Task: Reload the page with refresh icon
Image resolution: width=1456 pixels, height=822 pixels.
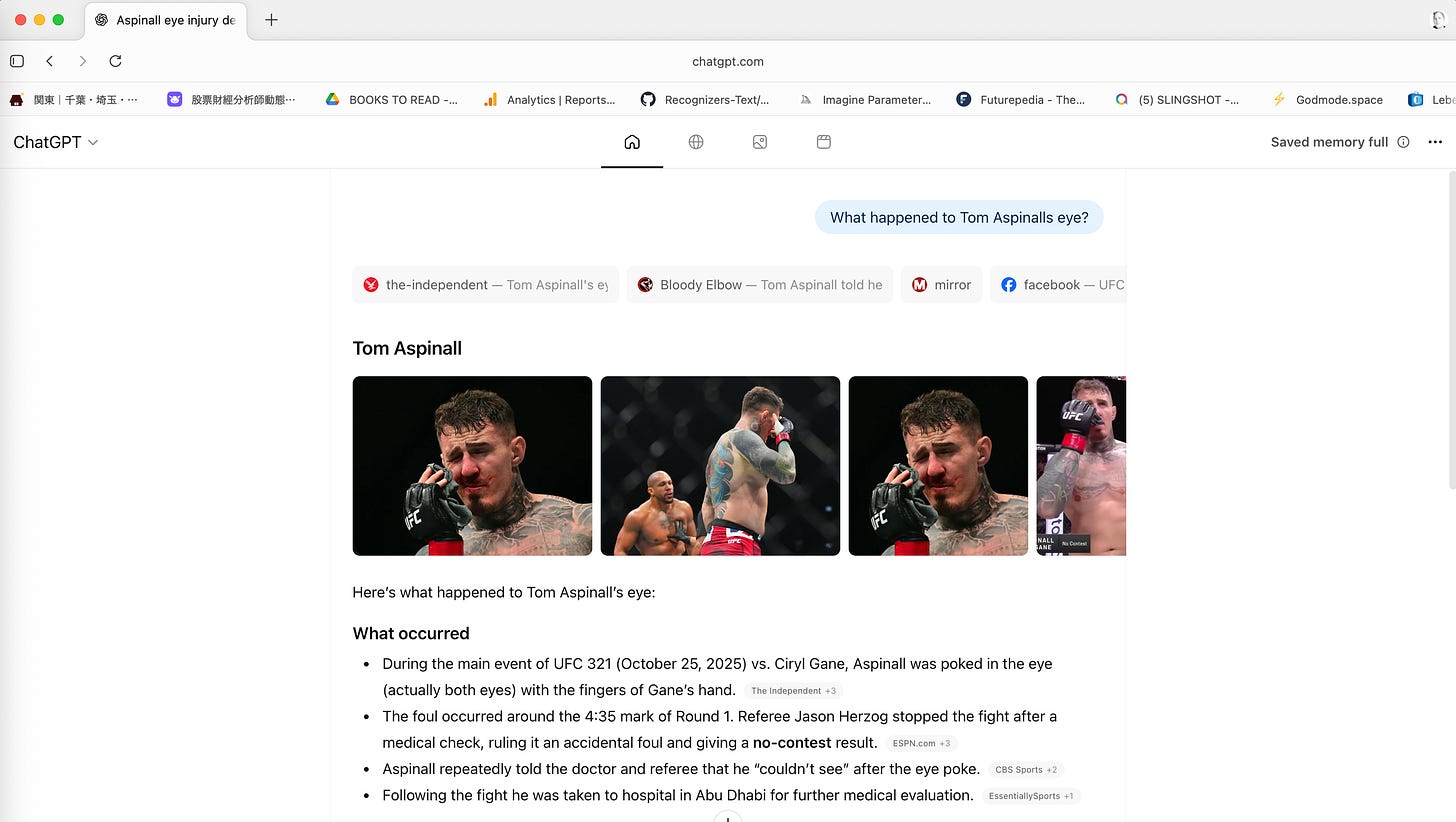Action: click(x=115, y=61)
